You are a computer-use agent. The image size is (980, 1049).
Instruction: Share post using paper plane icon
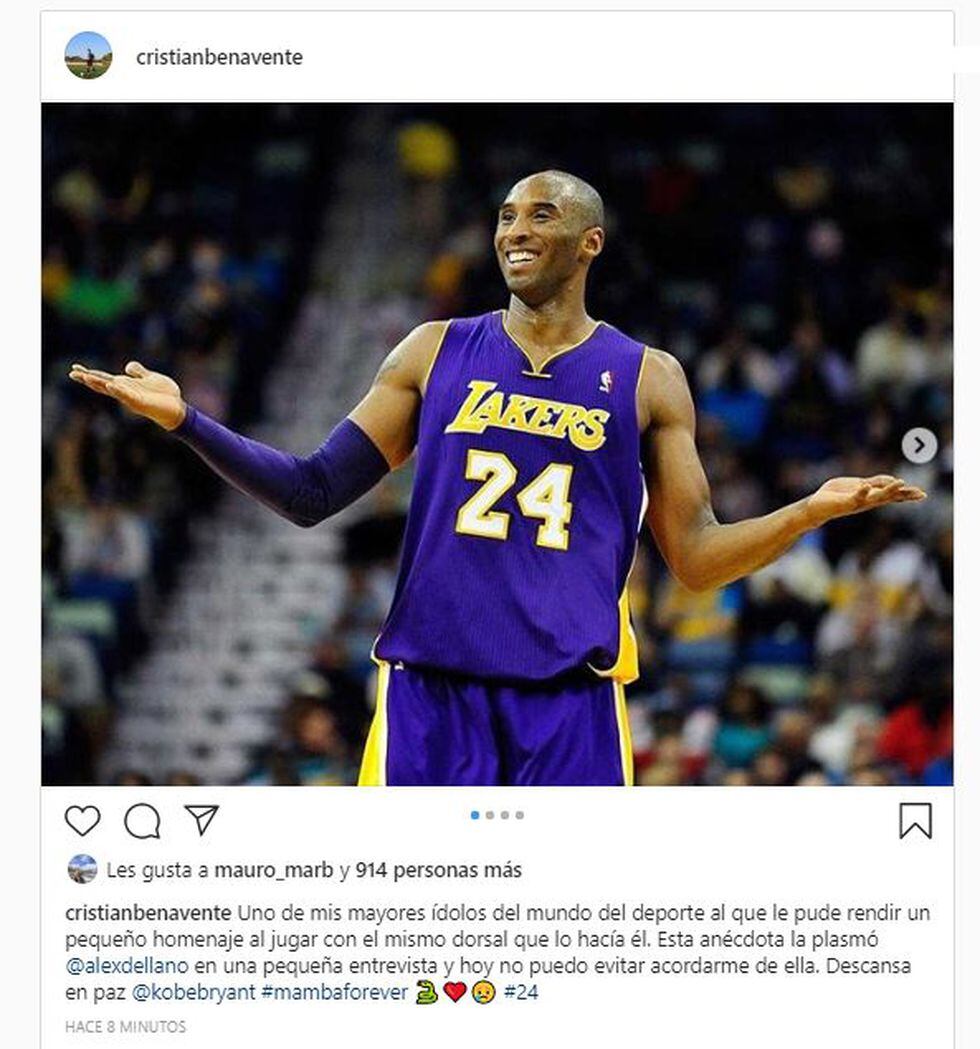[x=201, y=820]
